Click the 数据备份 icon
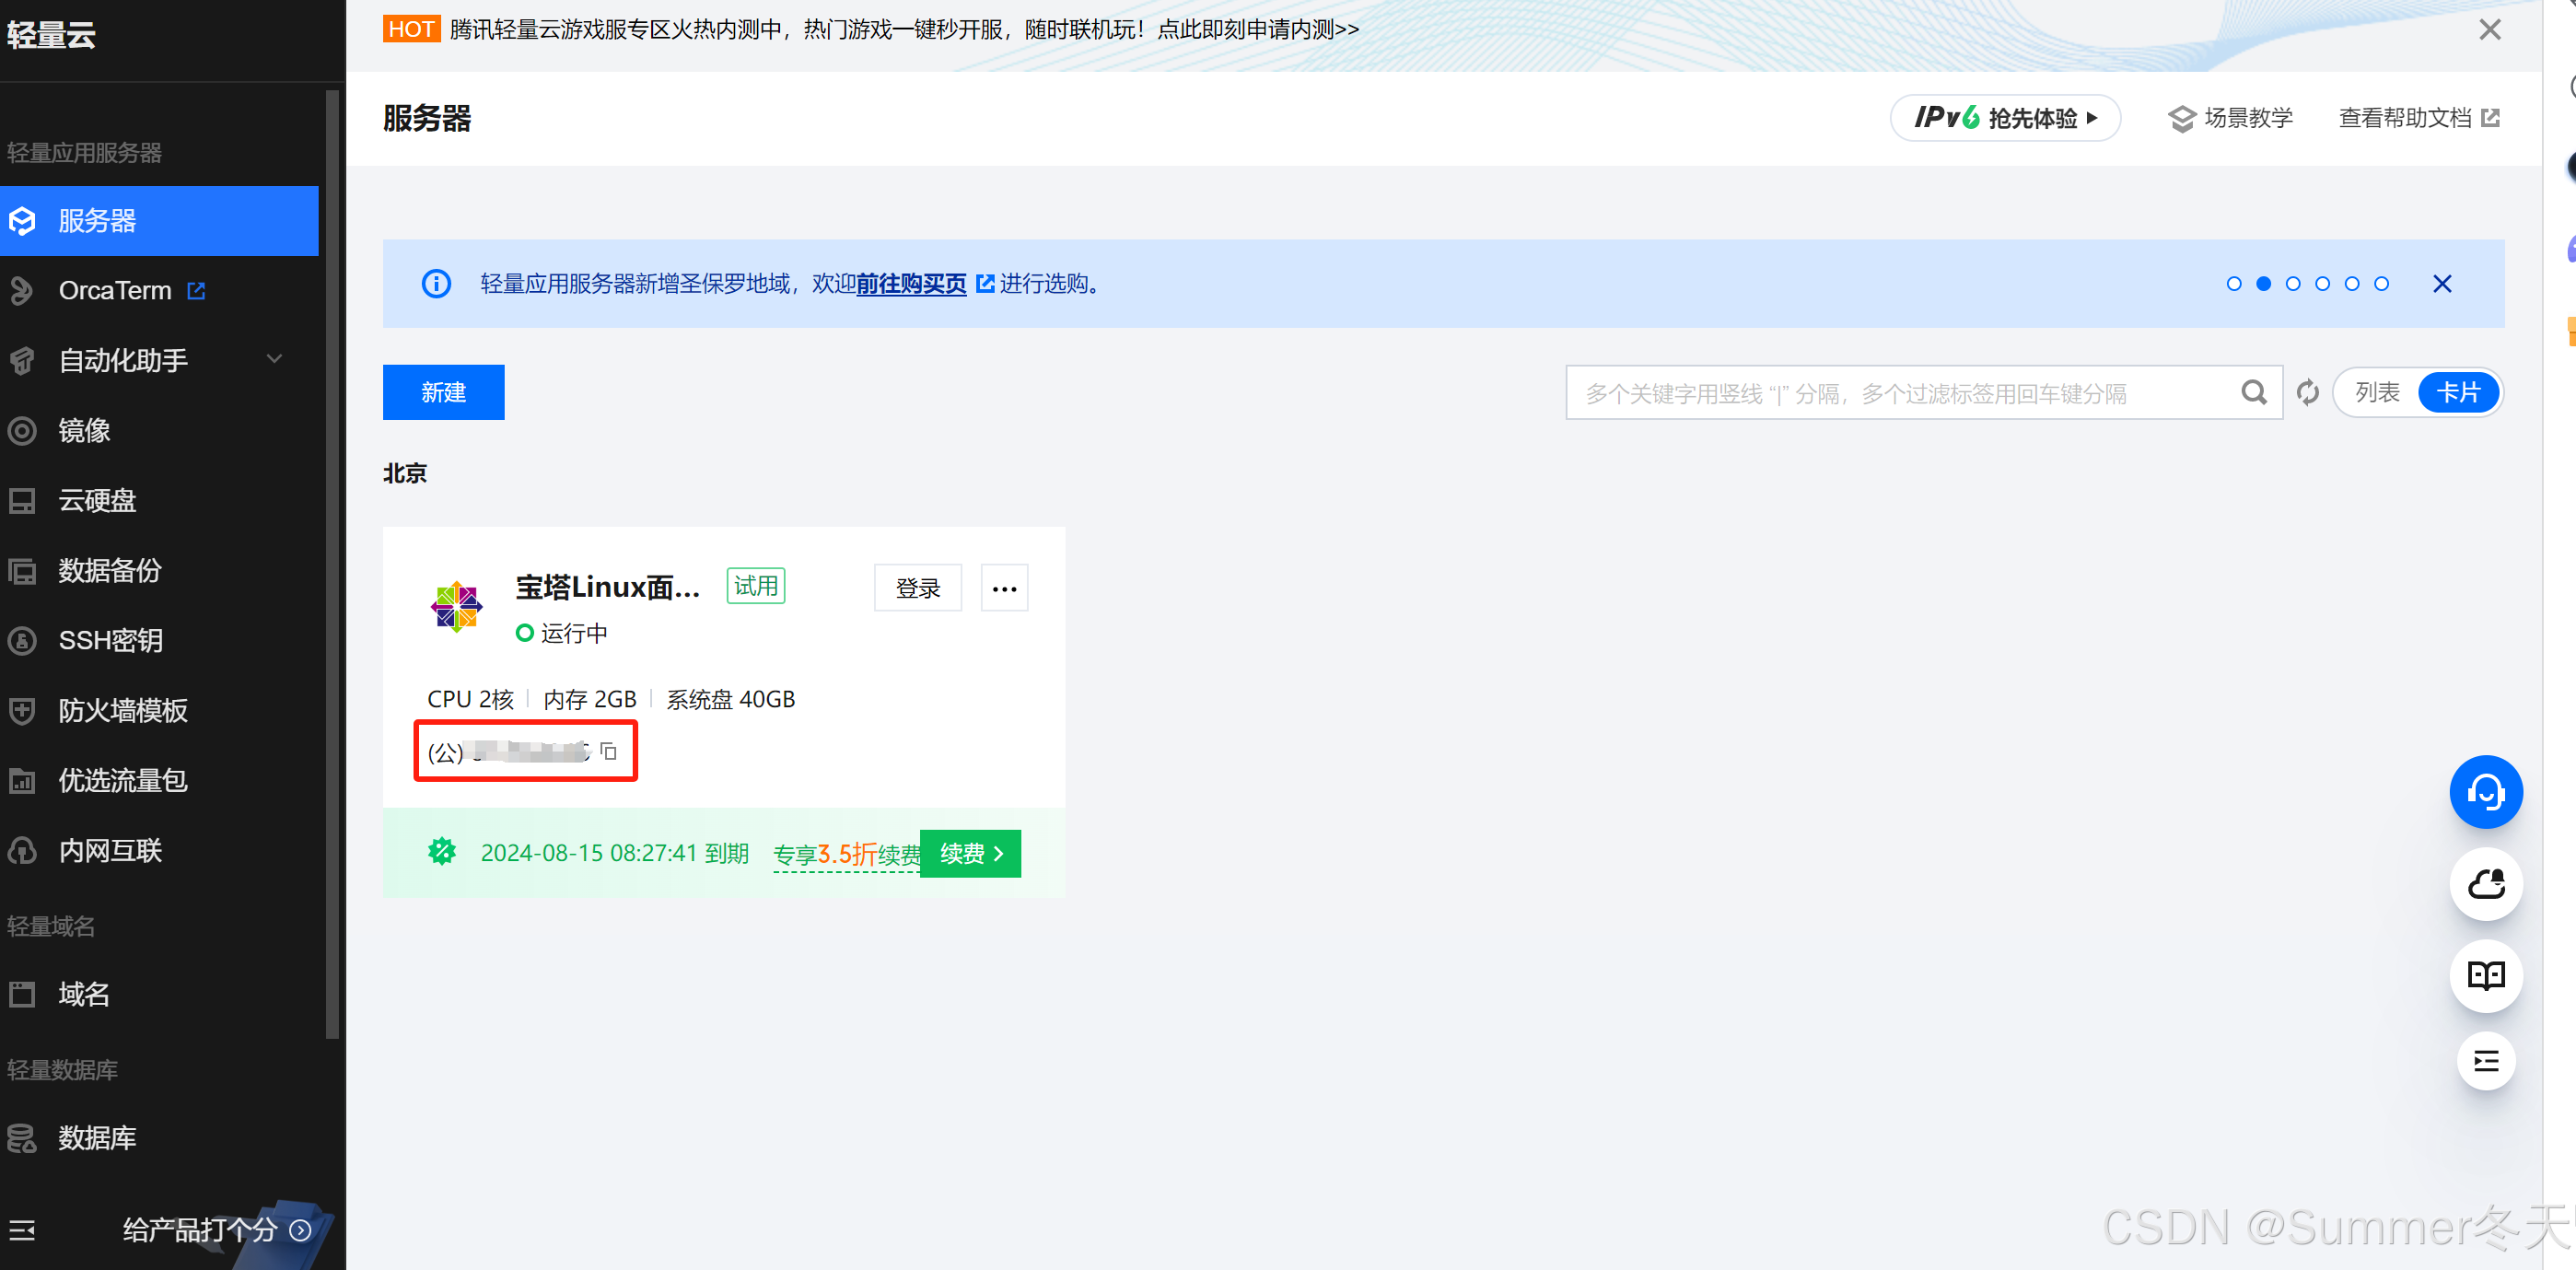The height and width of the screenshot is (1270, 2576). (22, 571)
